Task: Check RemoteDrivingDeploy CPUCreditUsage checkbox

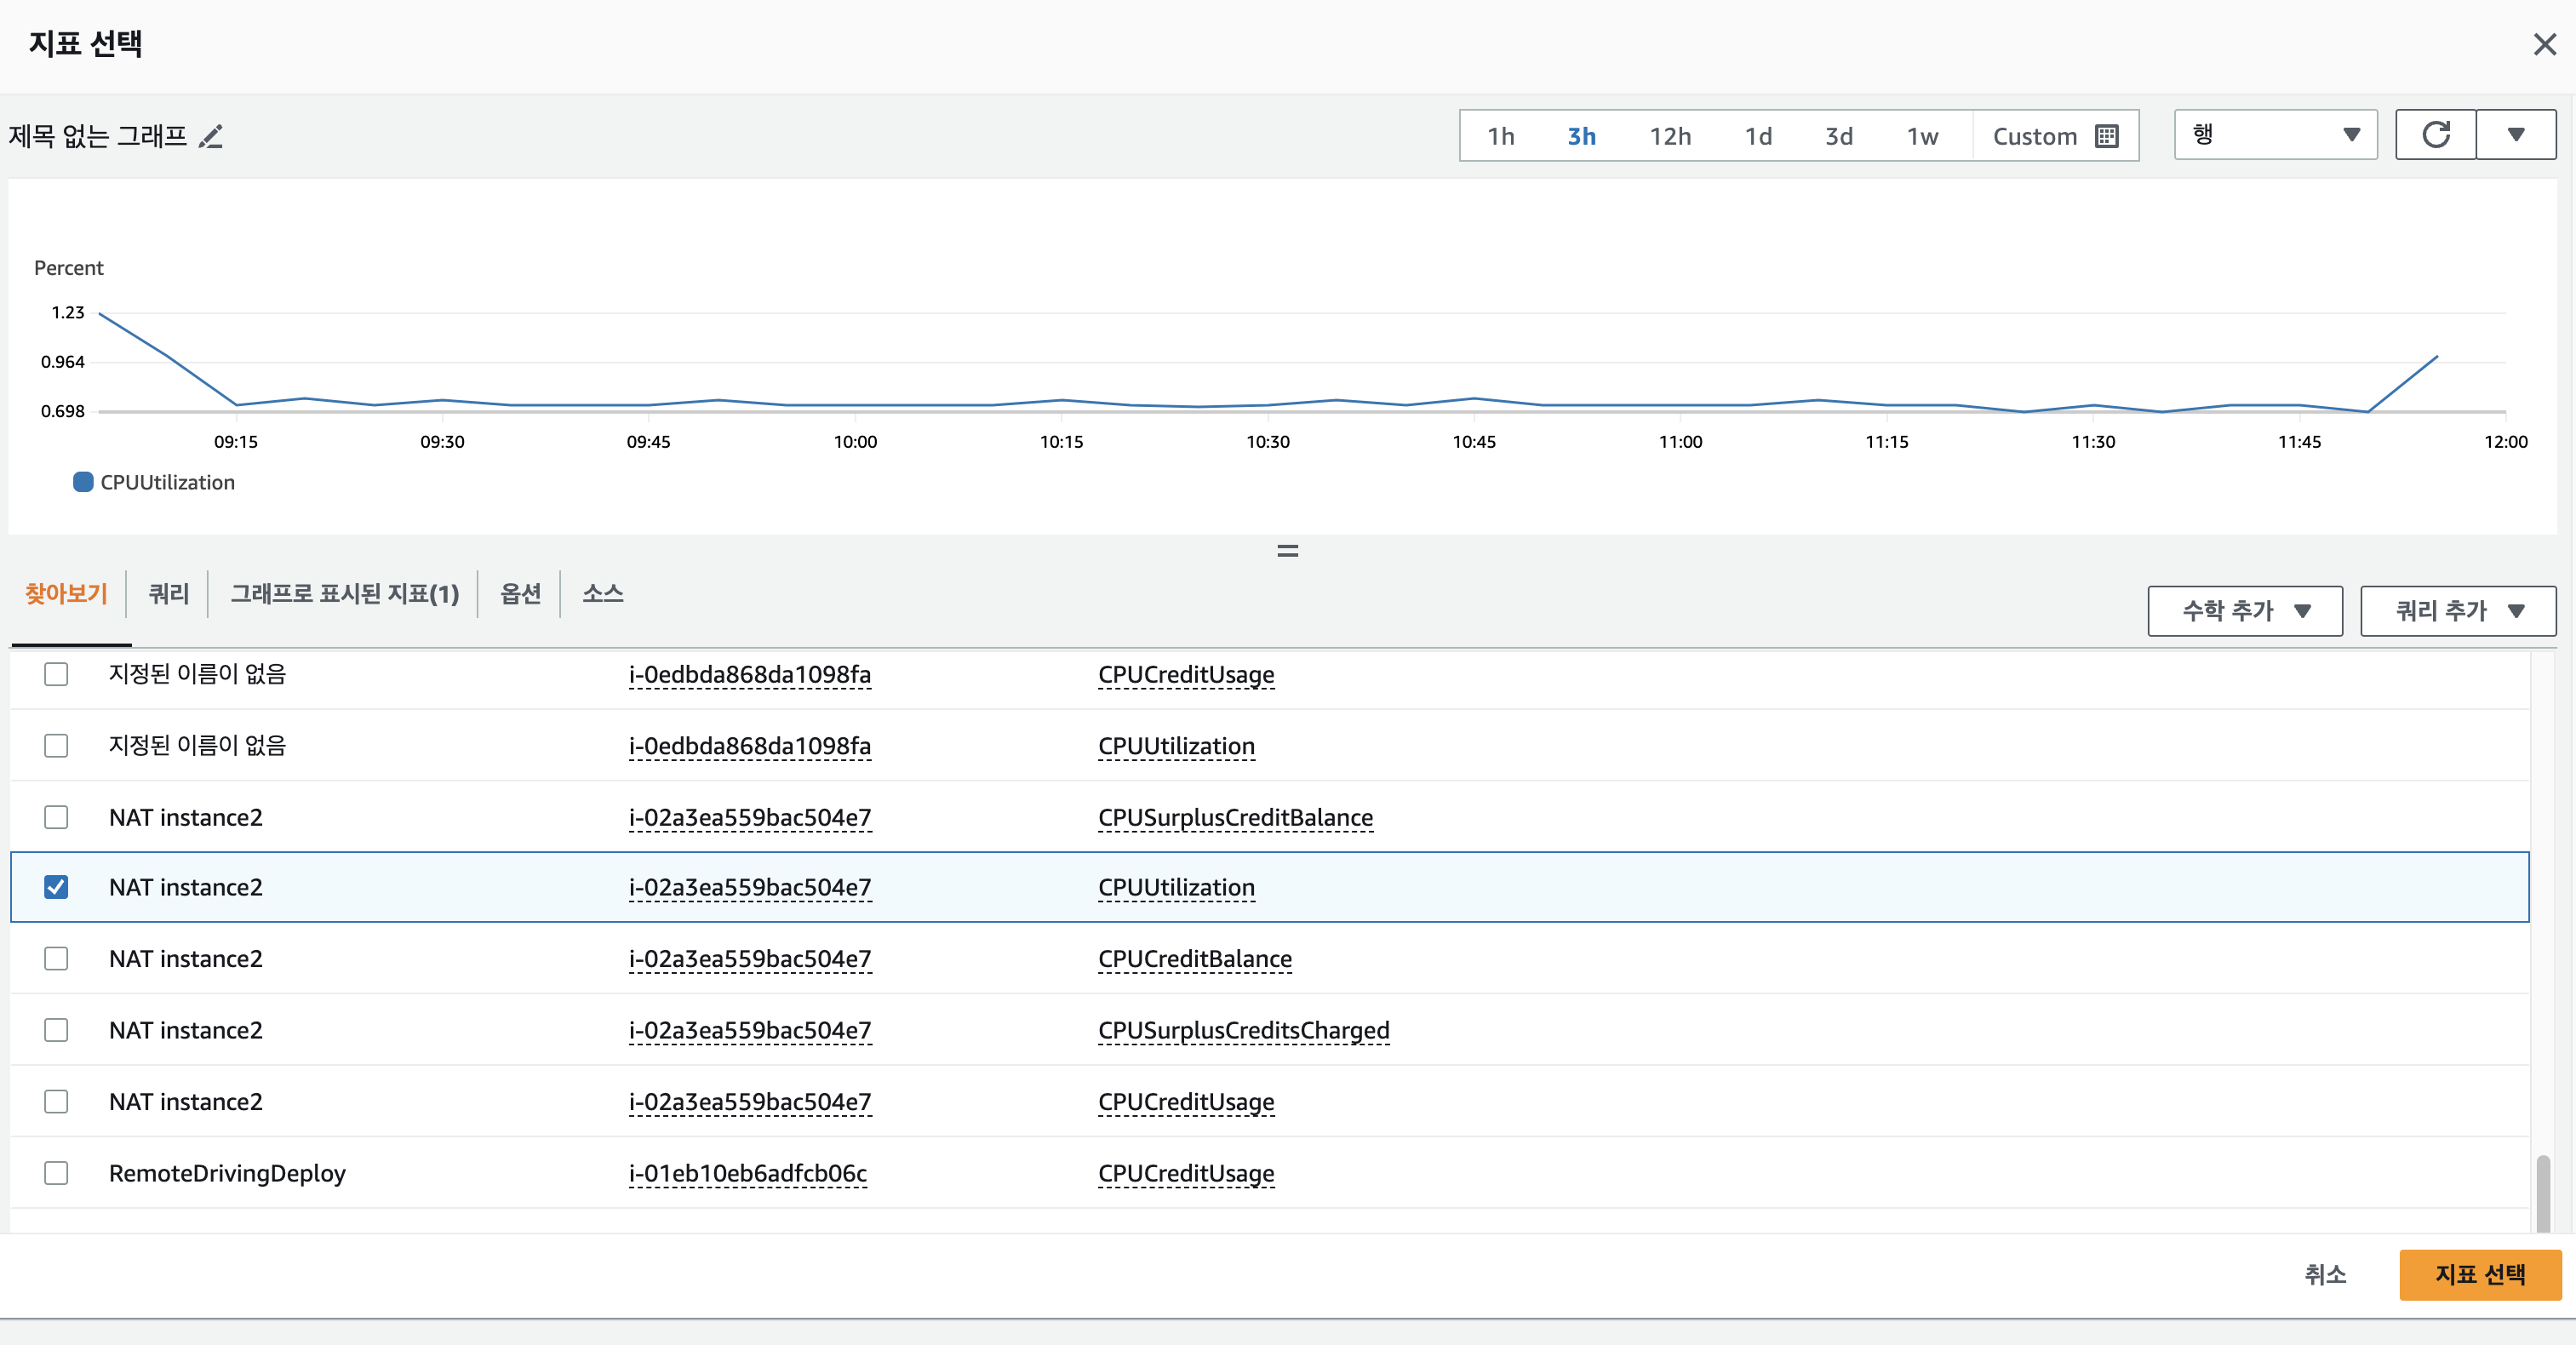Action: 56,1173
